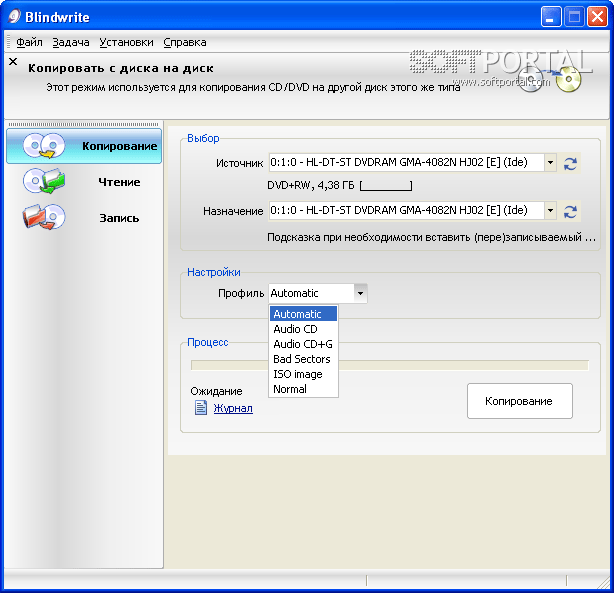Collapse the Профиль dropdown arrow
614x593 pixels.
pyautogui.click(x=360, y=293)
